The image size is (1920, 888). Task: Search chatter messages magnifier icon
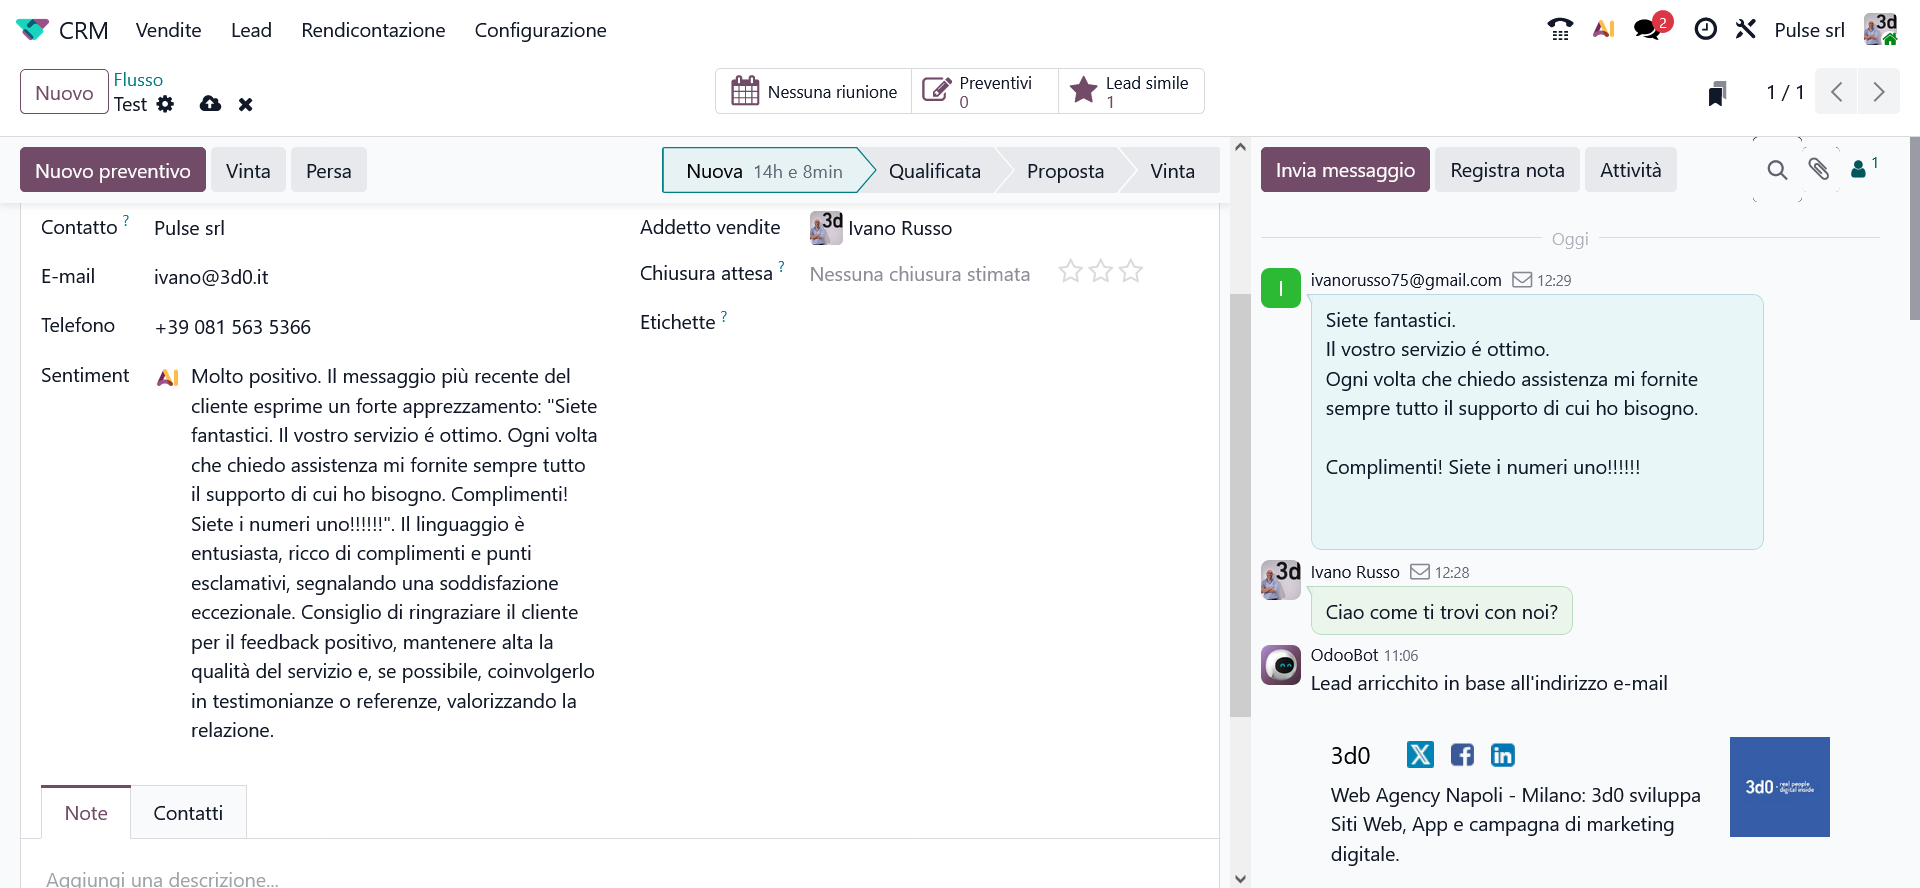pos(1777,170)
